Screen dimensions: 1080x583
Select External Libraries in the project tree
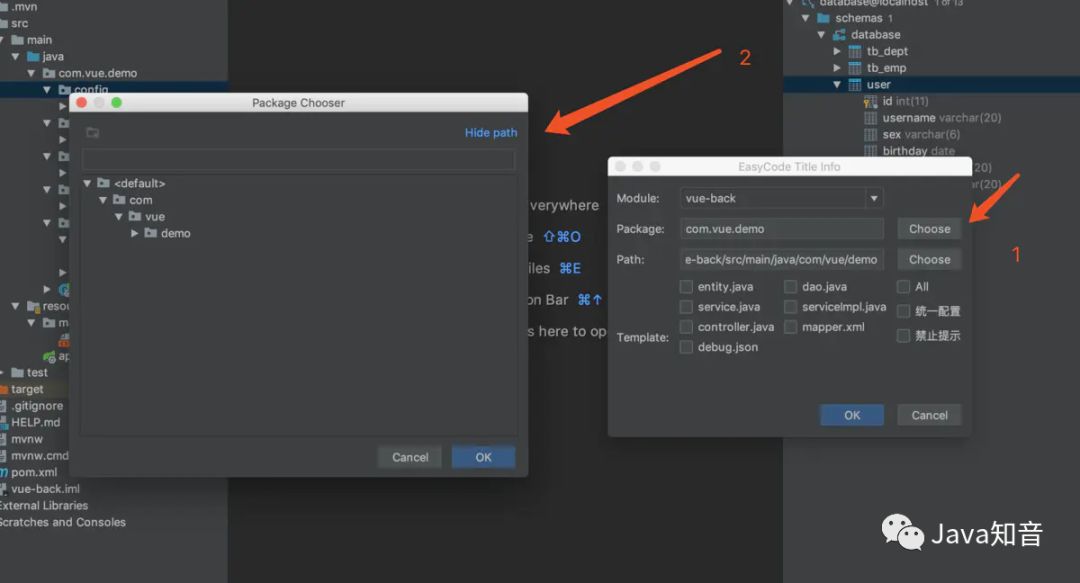[45, 505]
